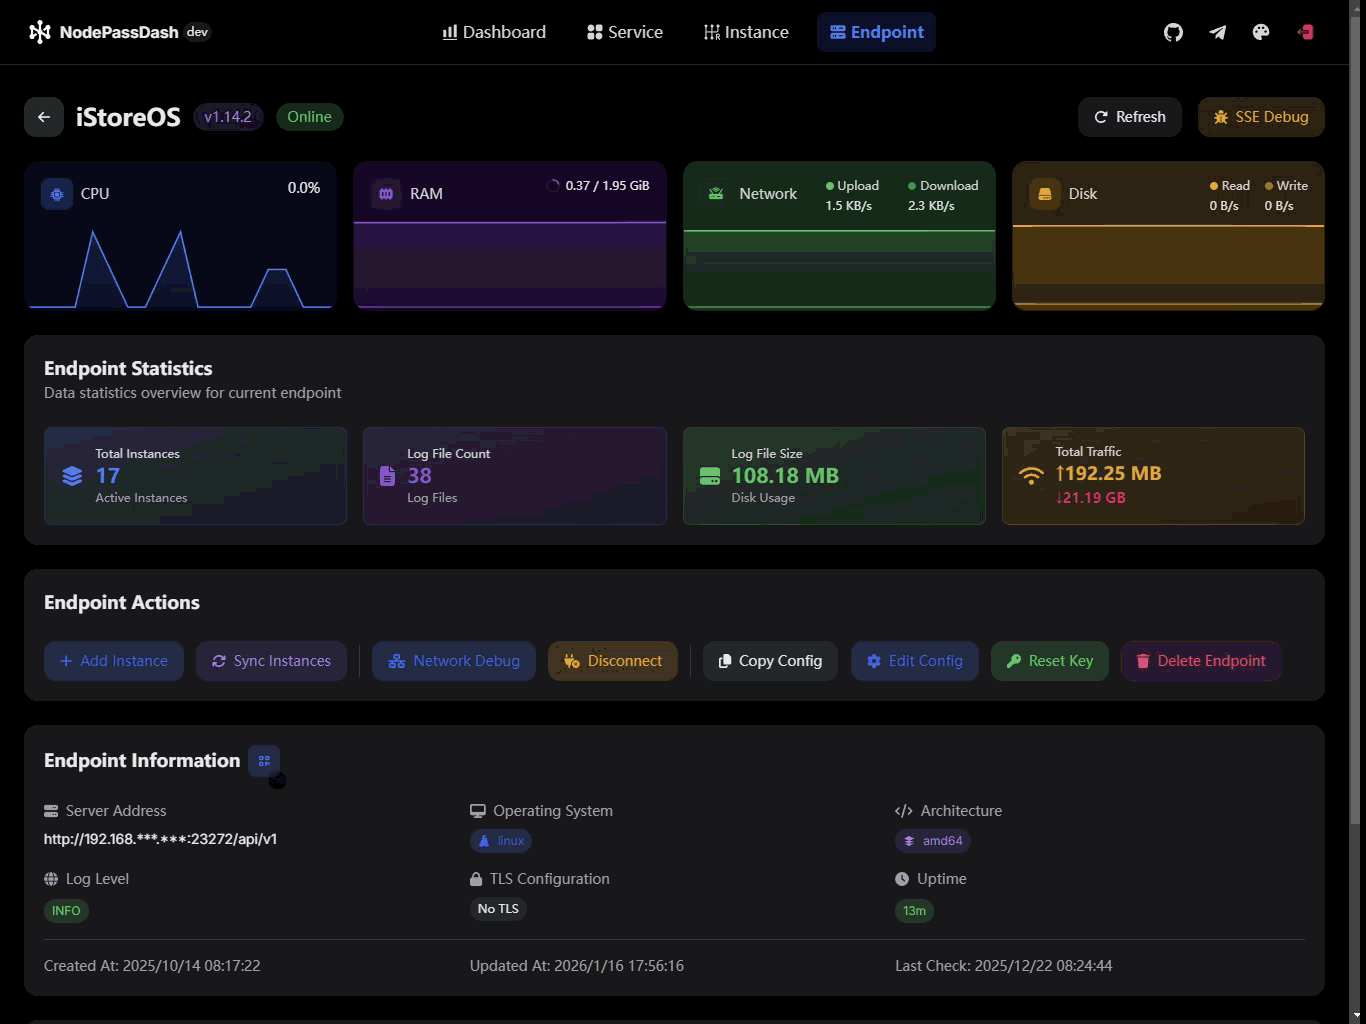This screenshot has width=1366, height=1024.
Task: Click the red logout icon
Action: click(x=1305, y=32)
